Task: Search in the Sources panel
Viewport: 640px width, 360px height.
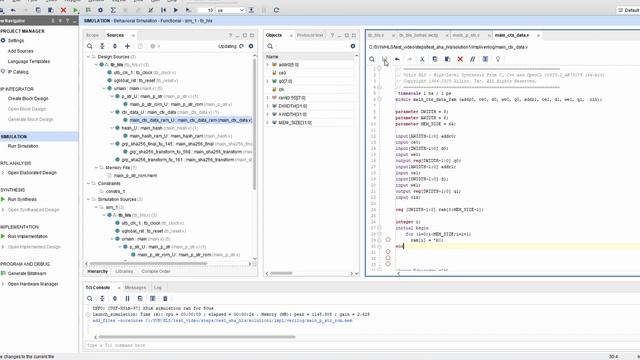Action: (x=90, y=46)
